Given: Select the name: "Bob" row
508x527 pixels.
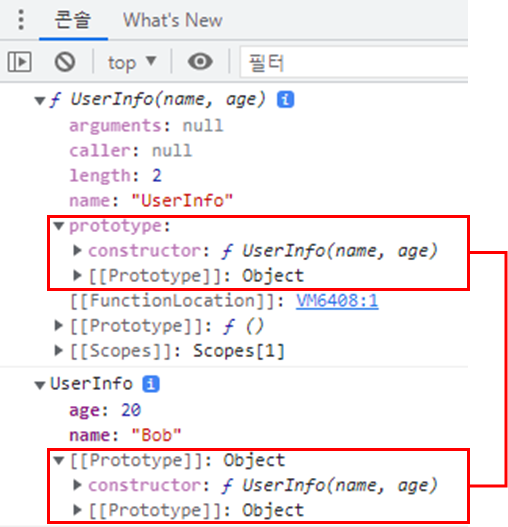Looking at the screenshot, I should coord(125,435).
